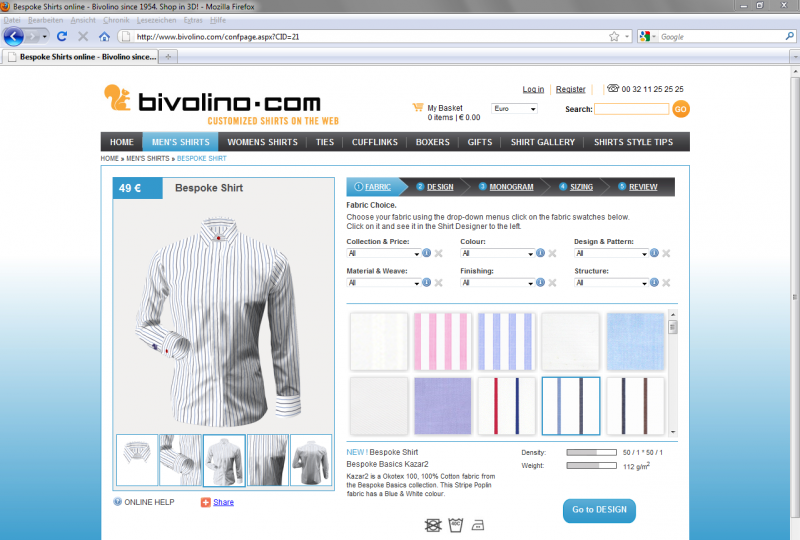Image resolution: width=800 pixels, height=540 pixels.
Task: Click the red Share plus icon
Action: click(206, 502)
